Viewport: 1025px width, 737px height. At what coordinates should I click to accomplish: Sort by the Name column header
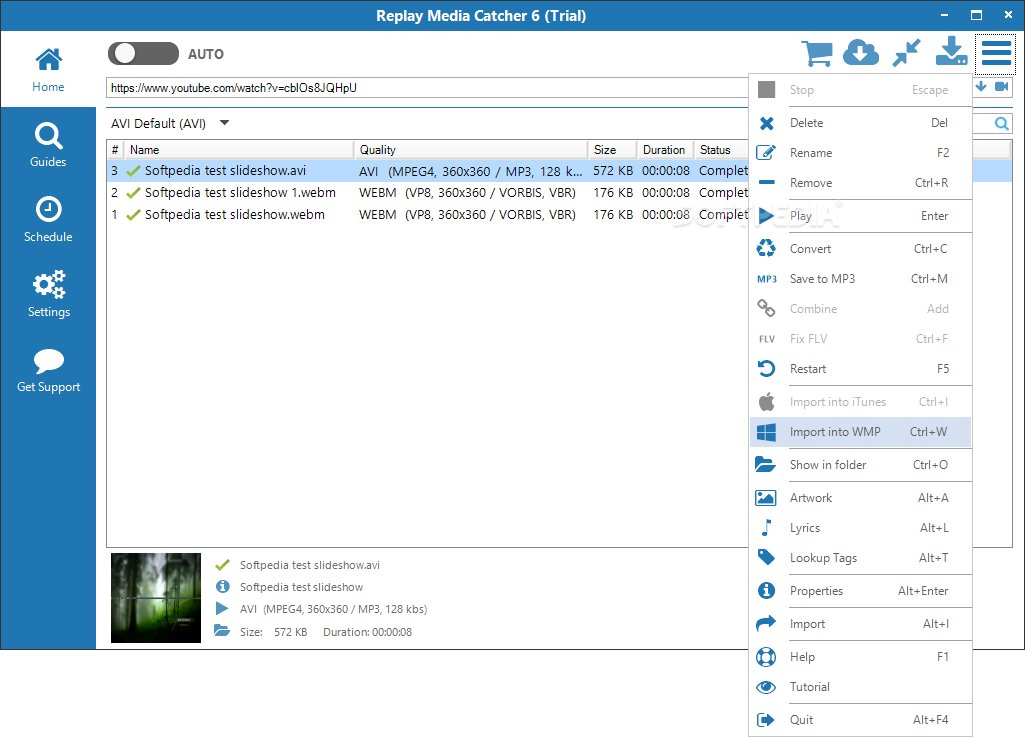click(x=239, y=150)
